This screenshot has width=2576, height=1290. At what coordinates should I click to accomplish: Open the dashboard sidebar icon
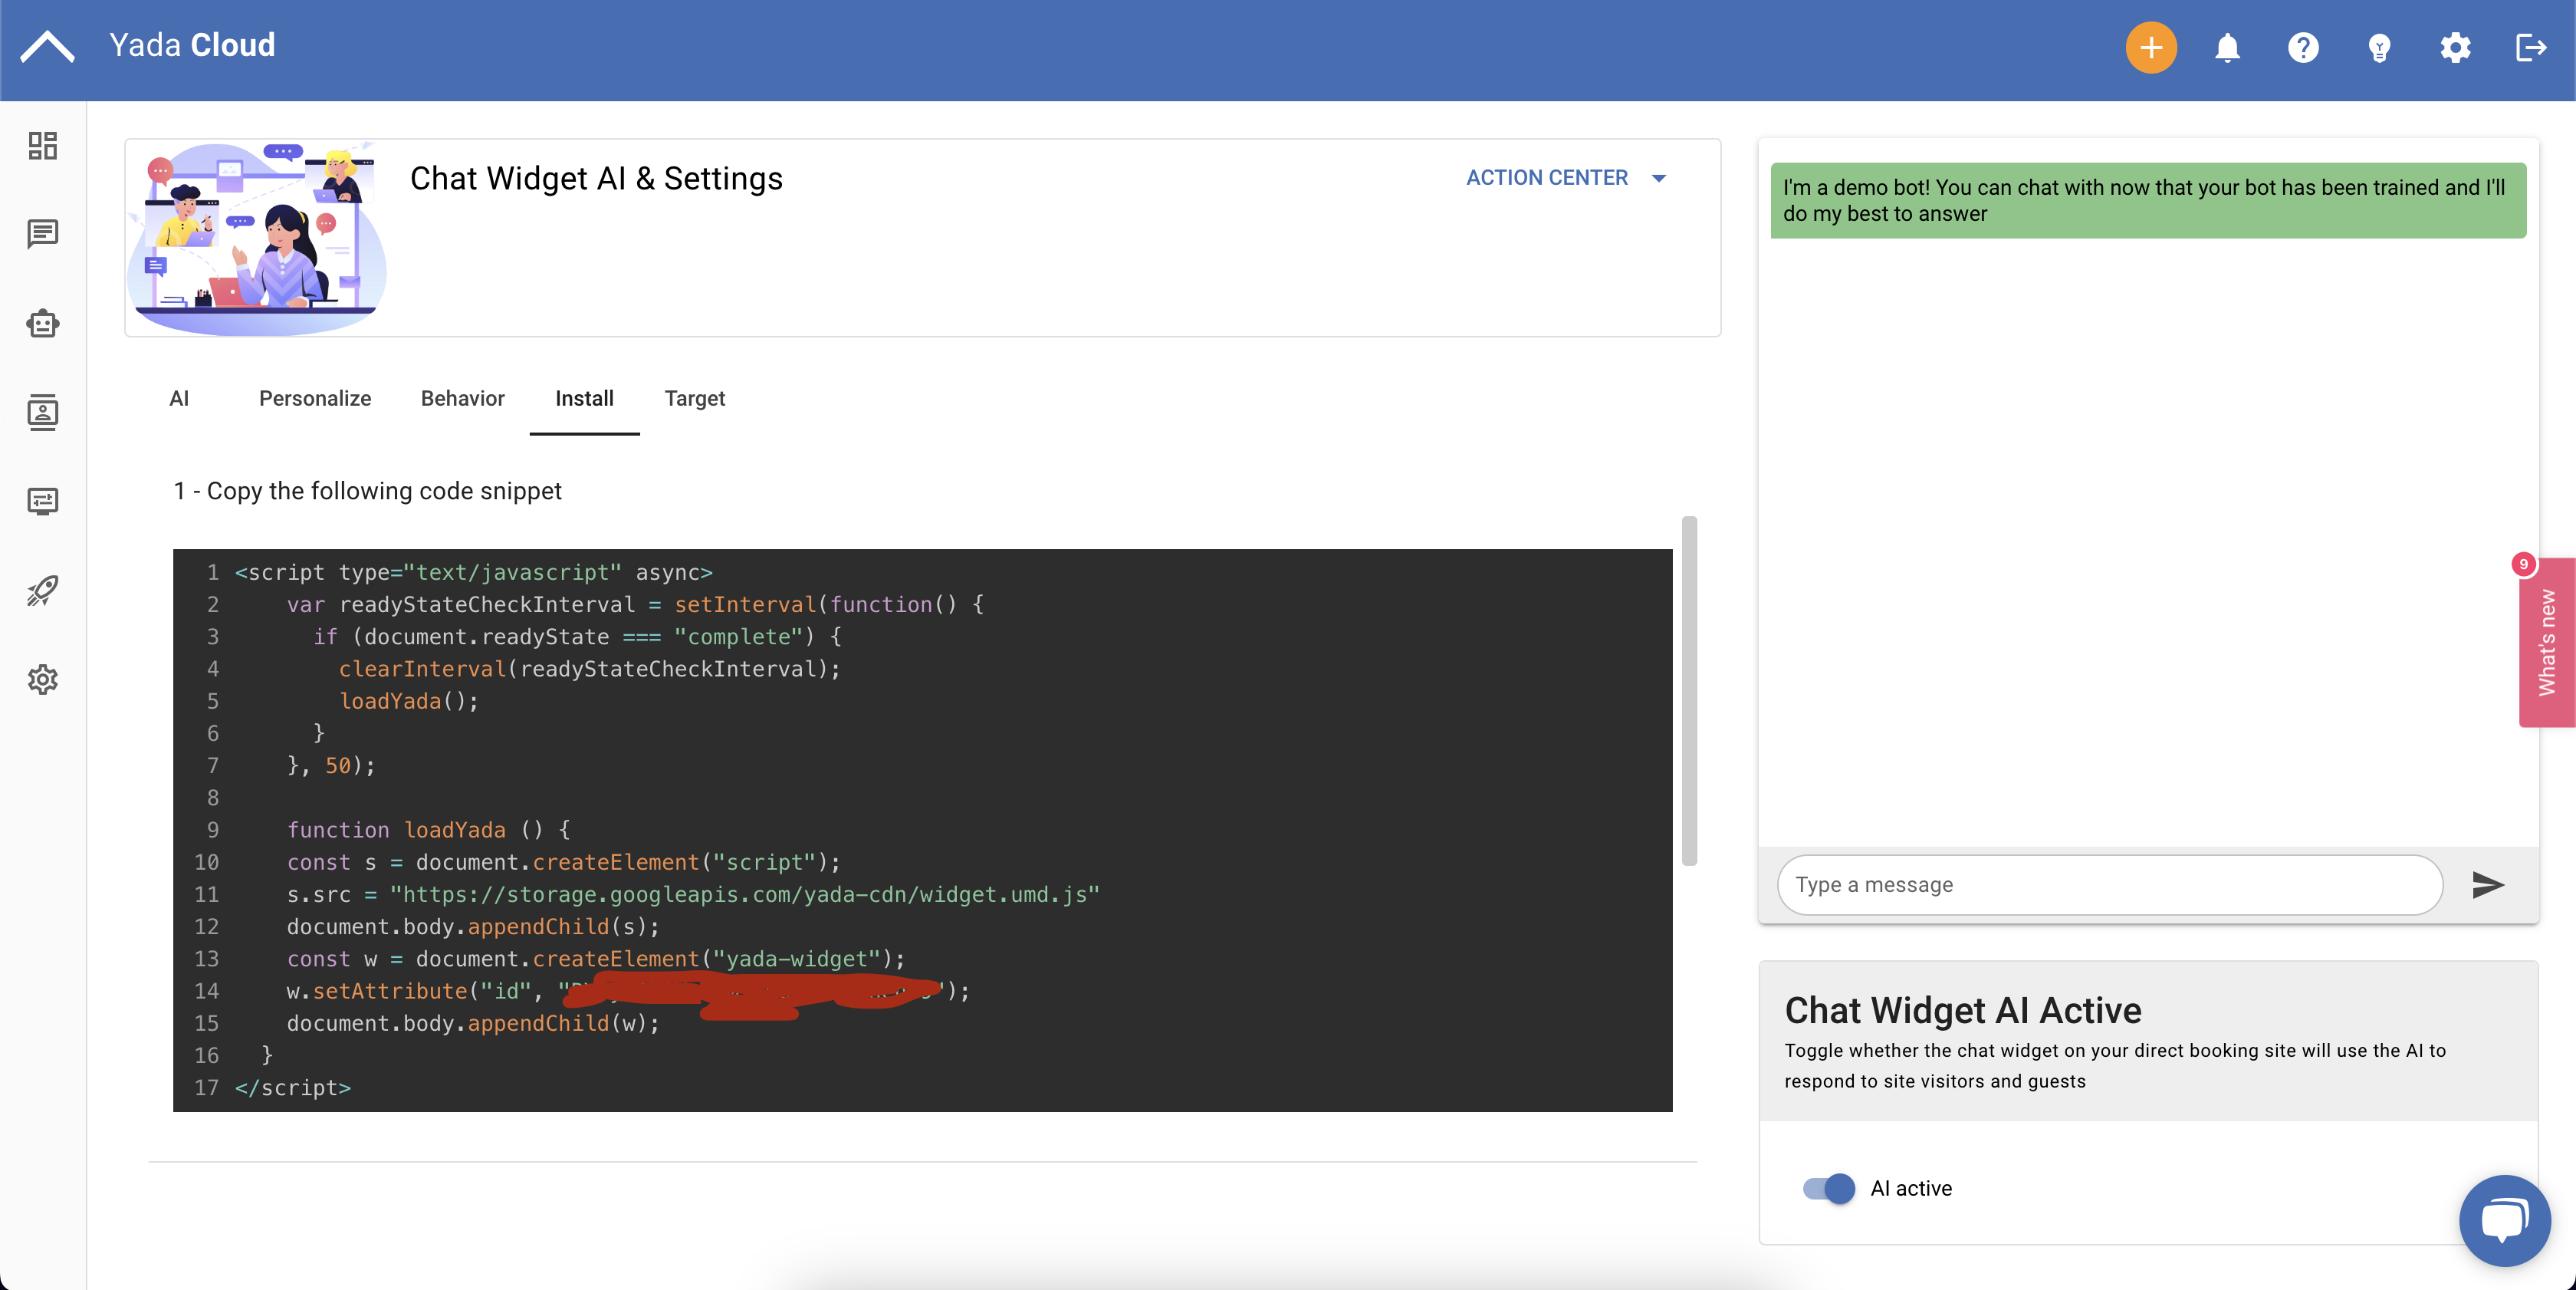[43, 146]
